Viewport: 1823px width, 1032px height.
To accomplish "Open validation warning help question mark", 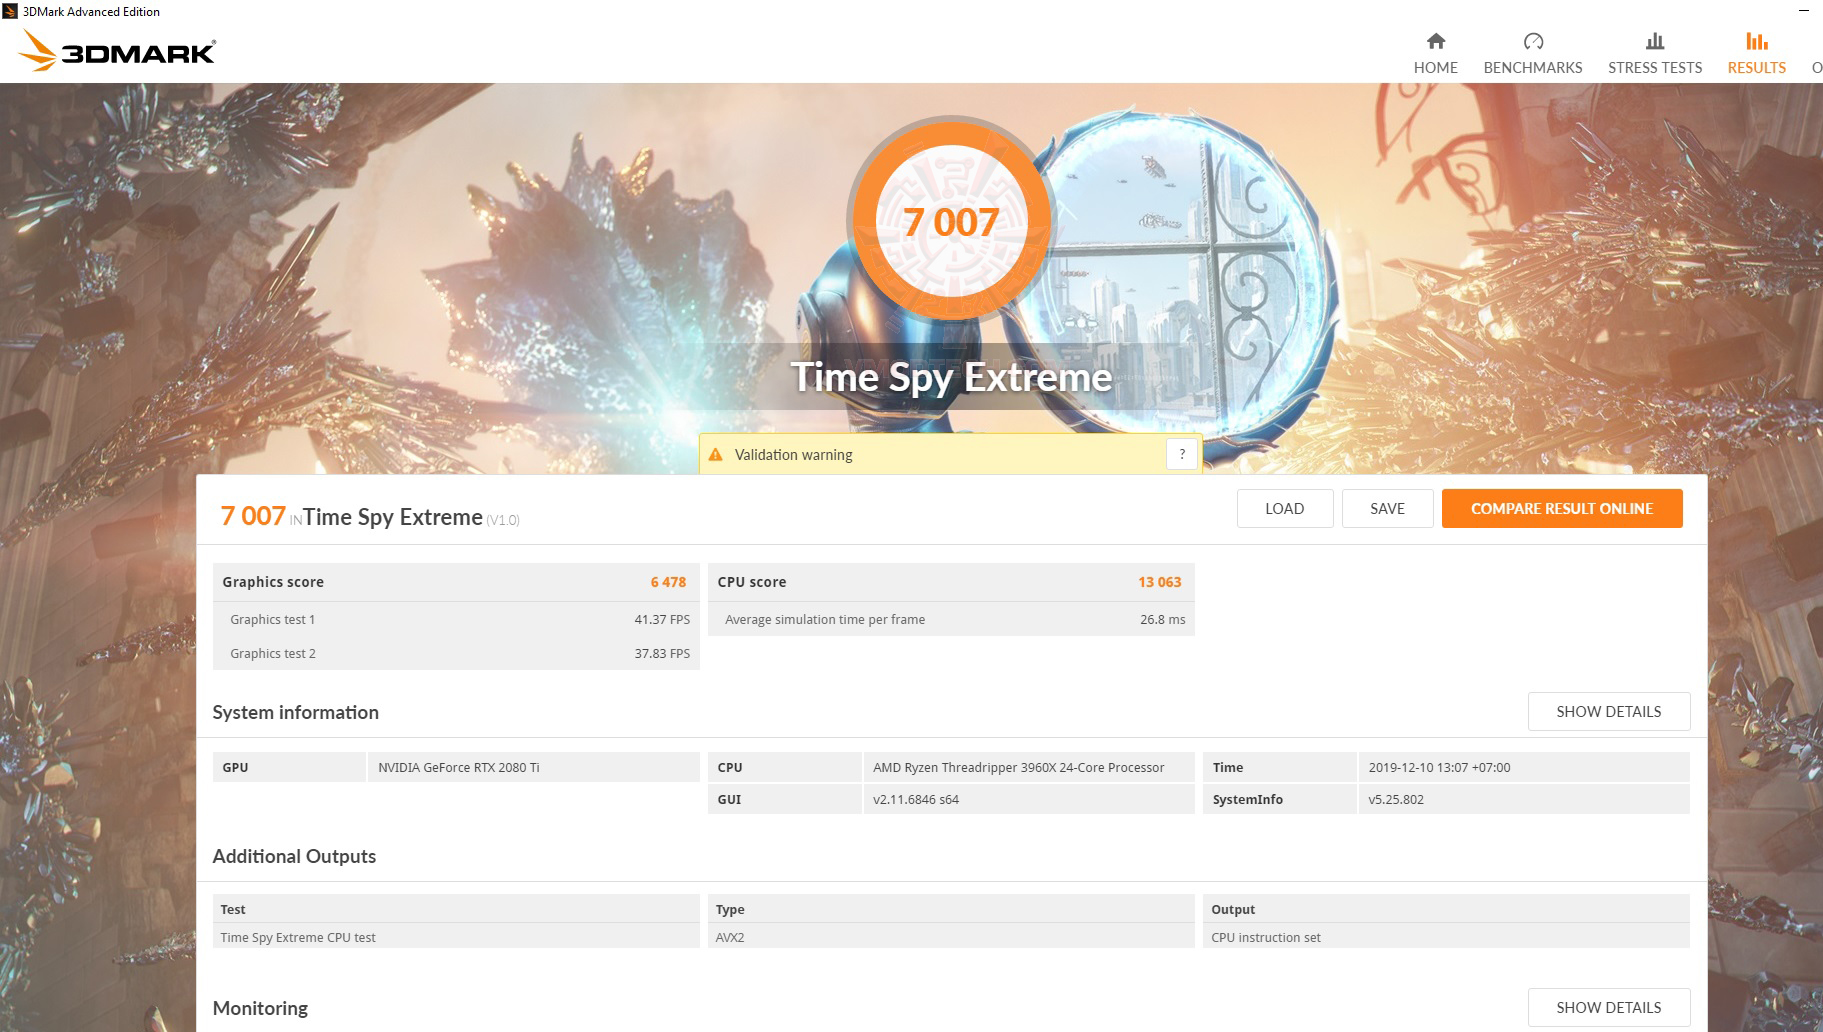I will tap(1181, 454).
